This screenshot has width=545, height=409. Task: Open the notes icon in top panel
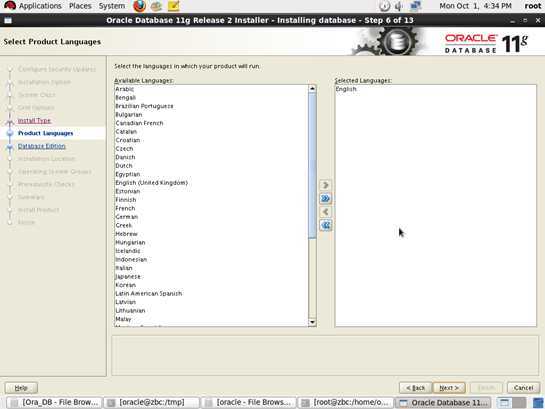[x=173, y=6]
